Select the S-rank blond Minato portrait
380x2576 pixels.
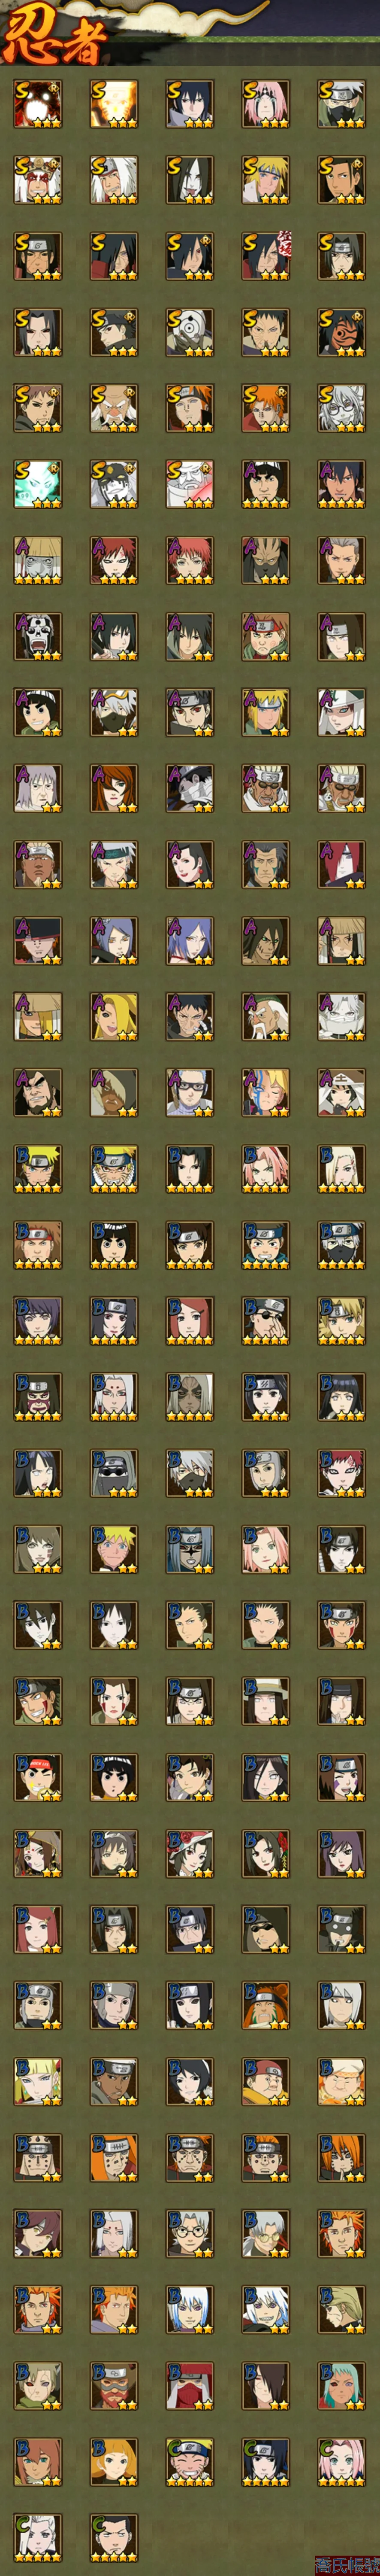click(266, 180)
